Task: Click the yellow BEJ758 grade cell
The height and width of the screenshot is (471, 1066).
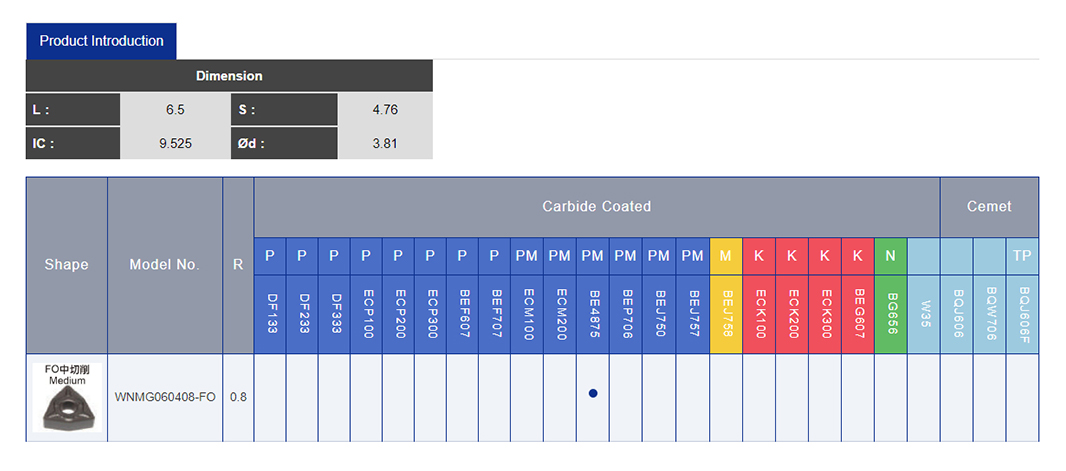Action: click(725, 314)
